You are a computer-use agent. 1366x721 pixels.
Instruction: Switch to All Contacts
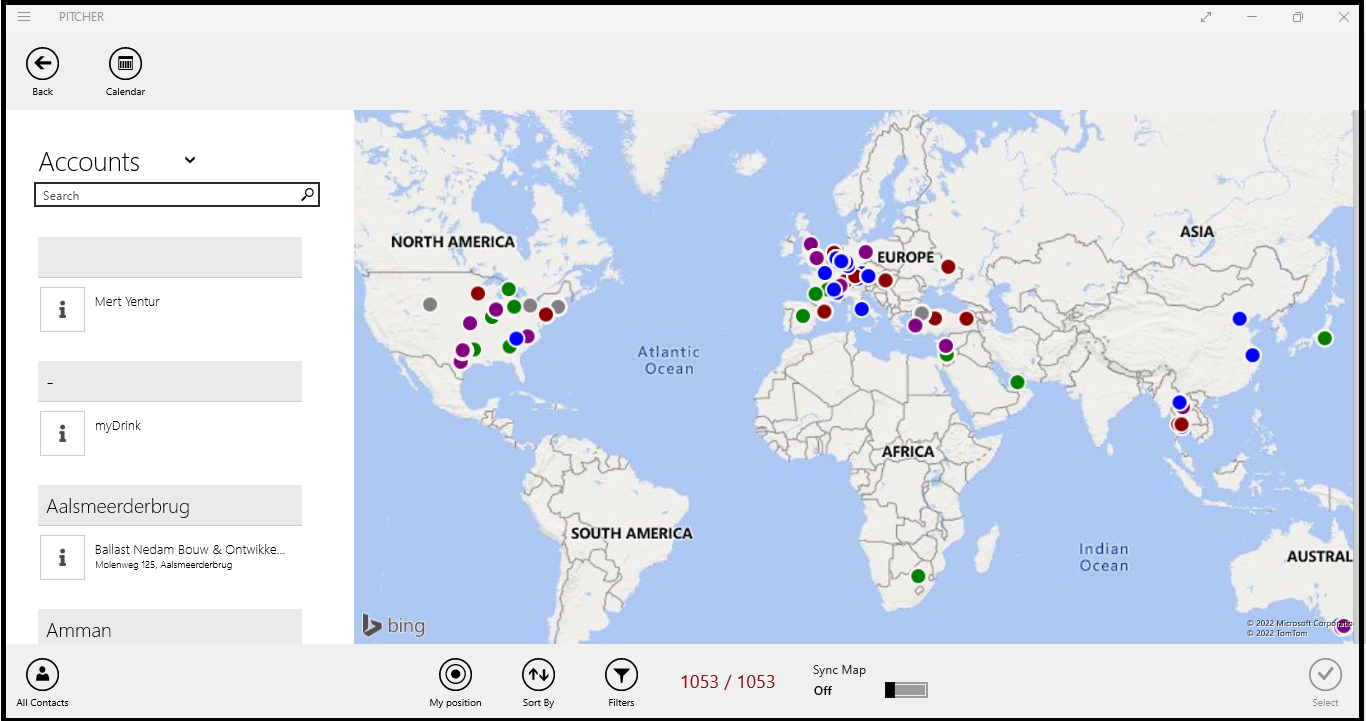tap(42, 676)
